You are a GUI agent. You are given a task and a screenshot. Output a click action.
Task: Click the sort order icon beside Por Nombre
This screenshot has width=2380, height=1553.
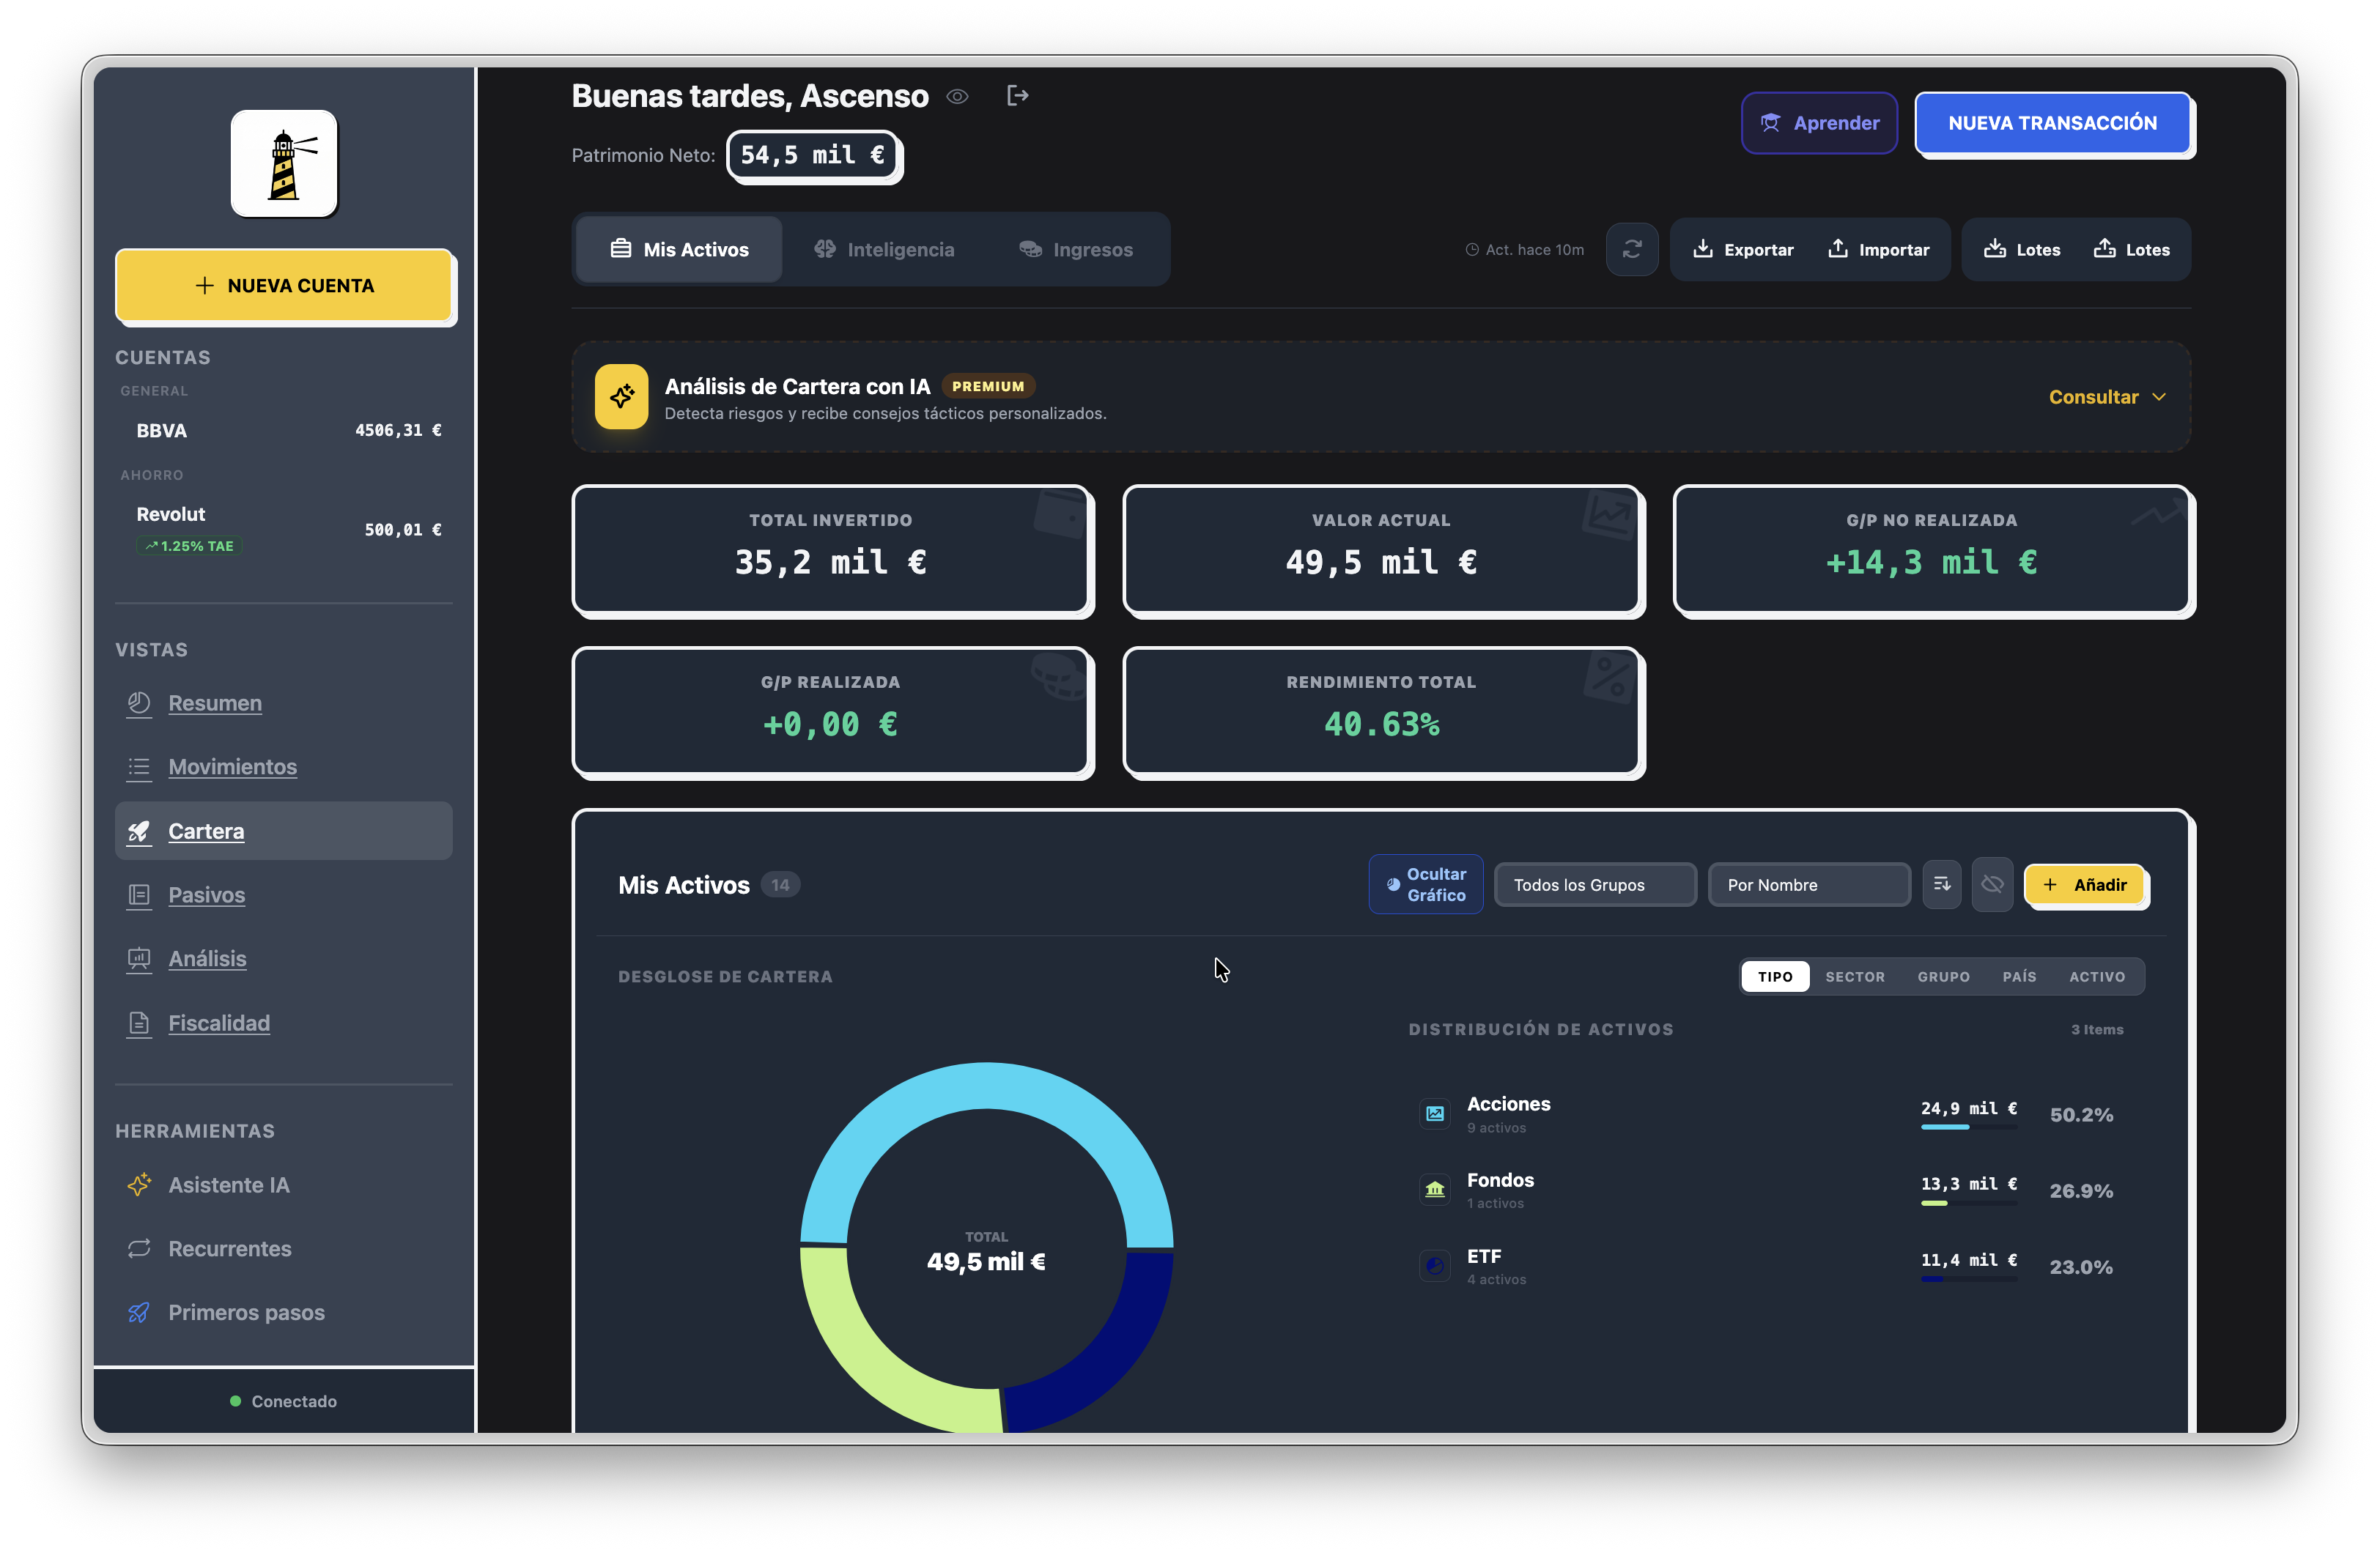(1942, 885)
